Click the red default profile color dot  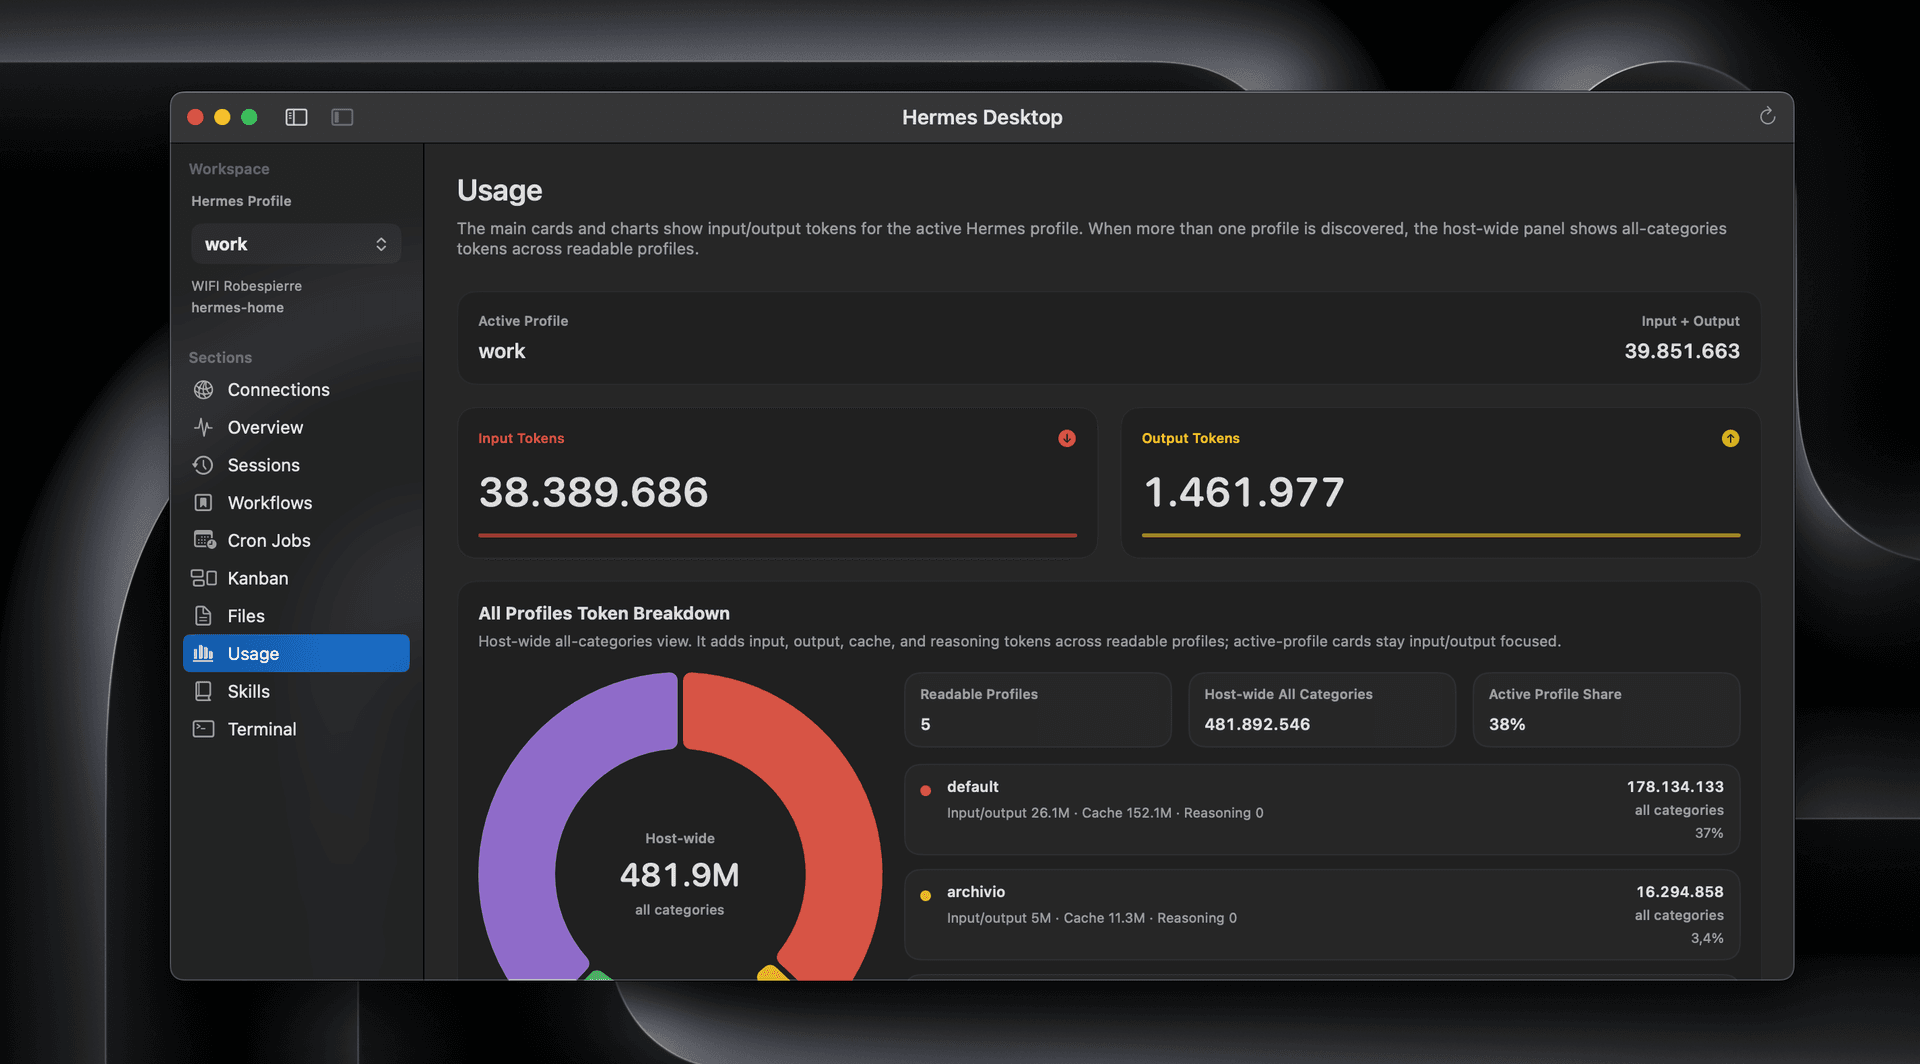pos(926,790)
